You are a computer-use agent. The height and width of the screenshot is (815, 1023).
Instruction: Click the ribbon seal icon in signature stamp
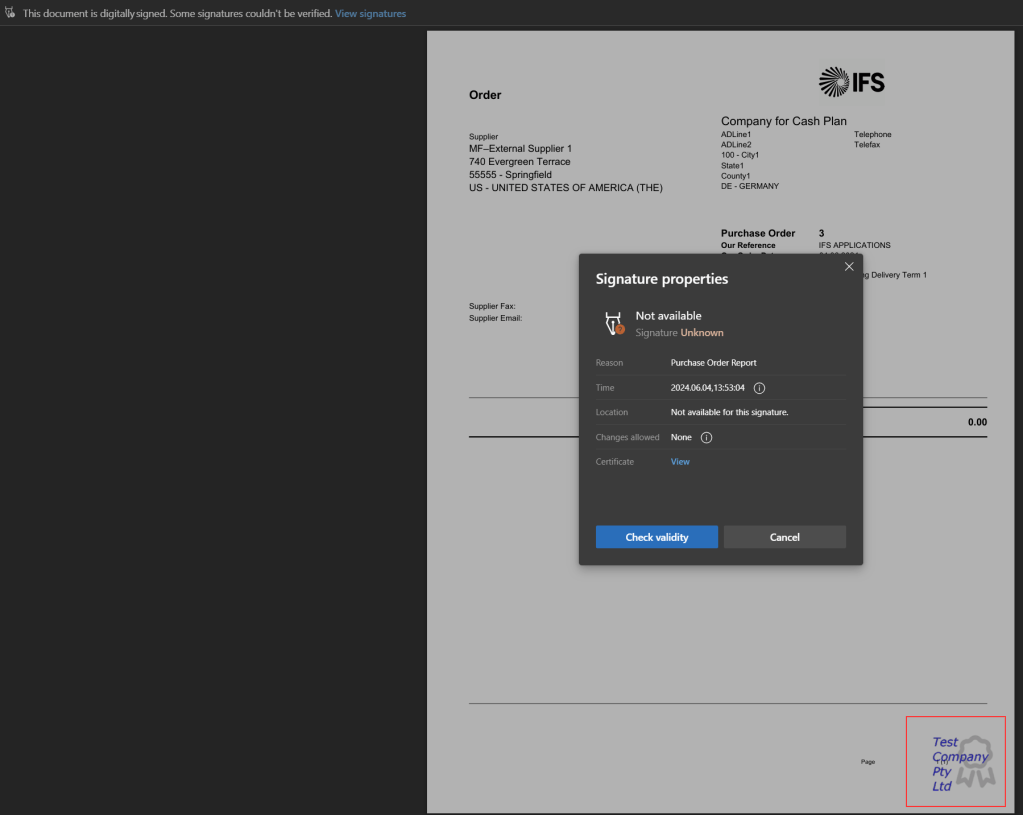coord(969,760)
